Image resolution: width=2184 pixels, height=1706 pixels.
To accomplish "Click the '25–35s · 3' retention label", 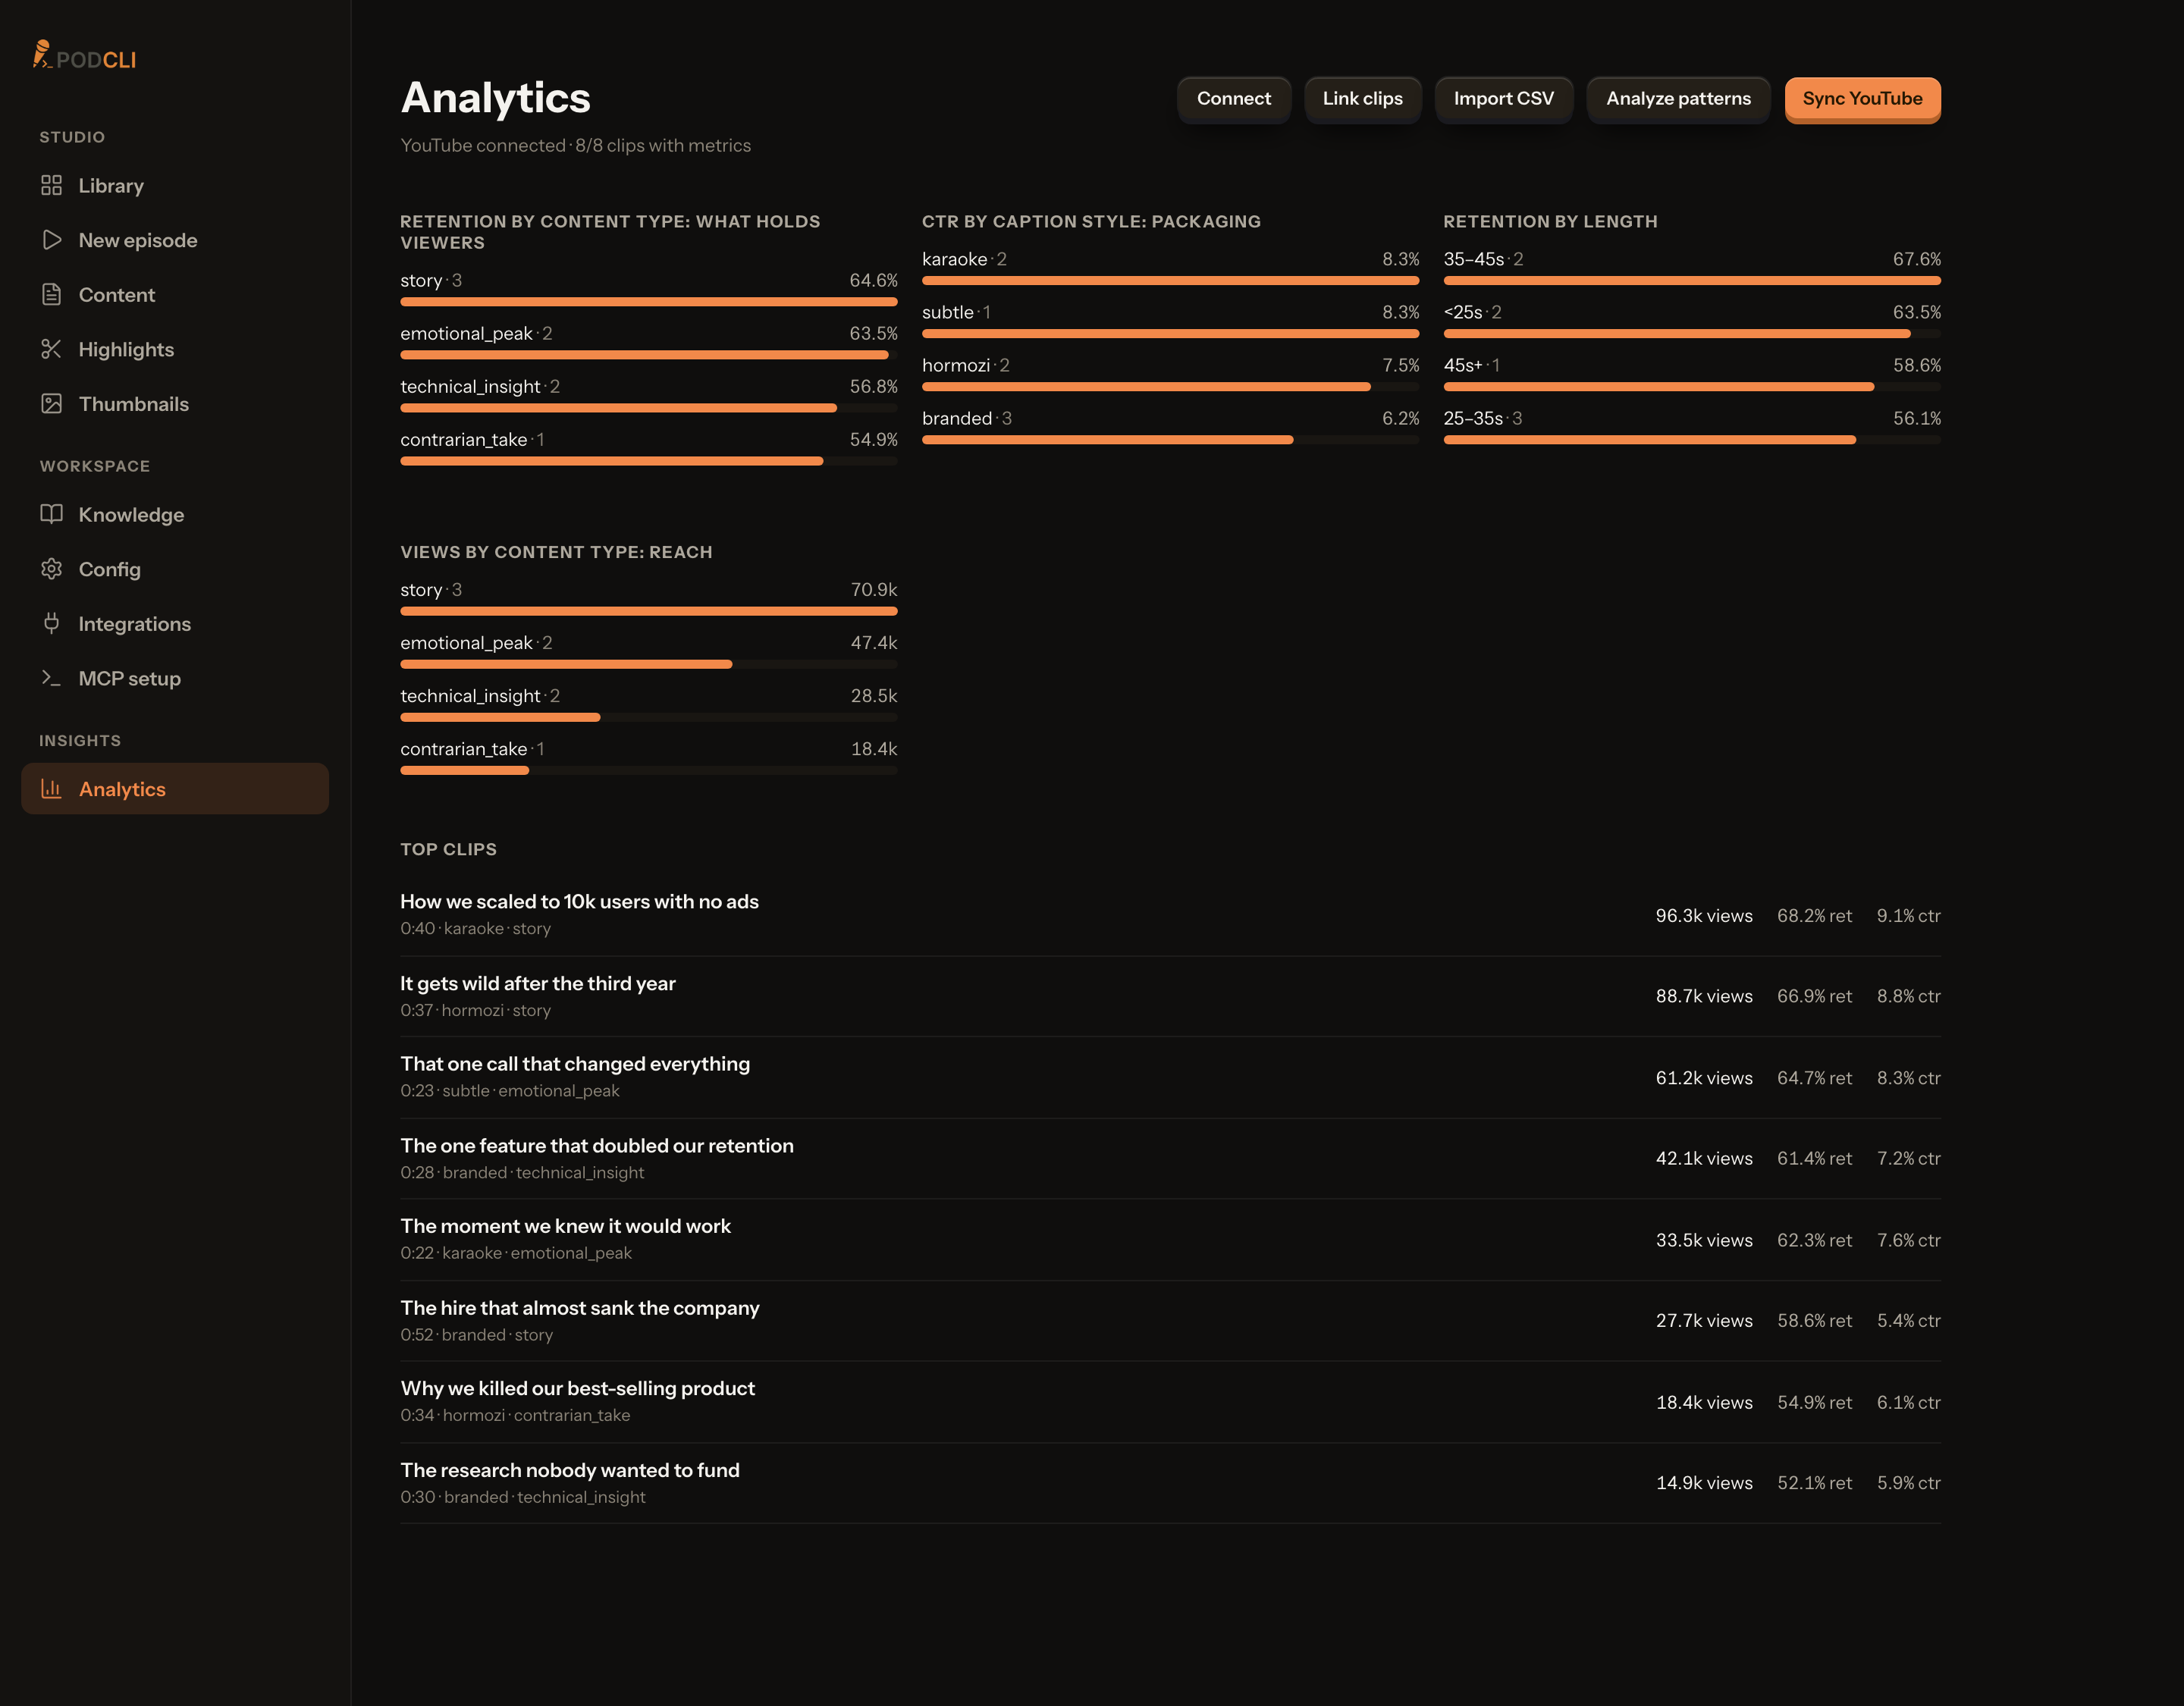I will [1482, 418].
